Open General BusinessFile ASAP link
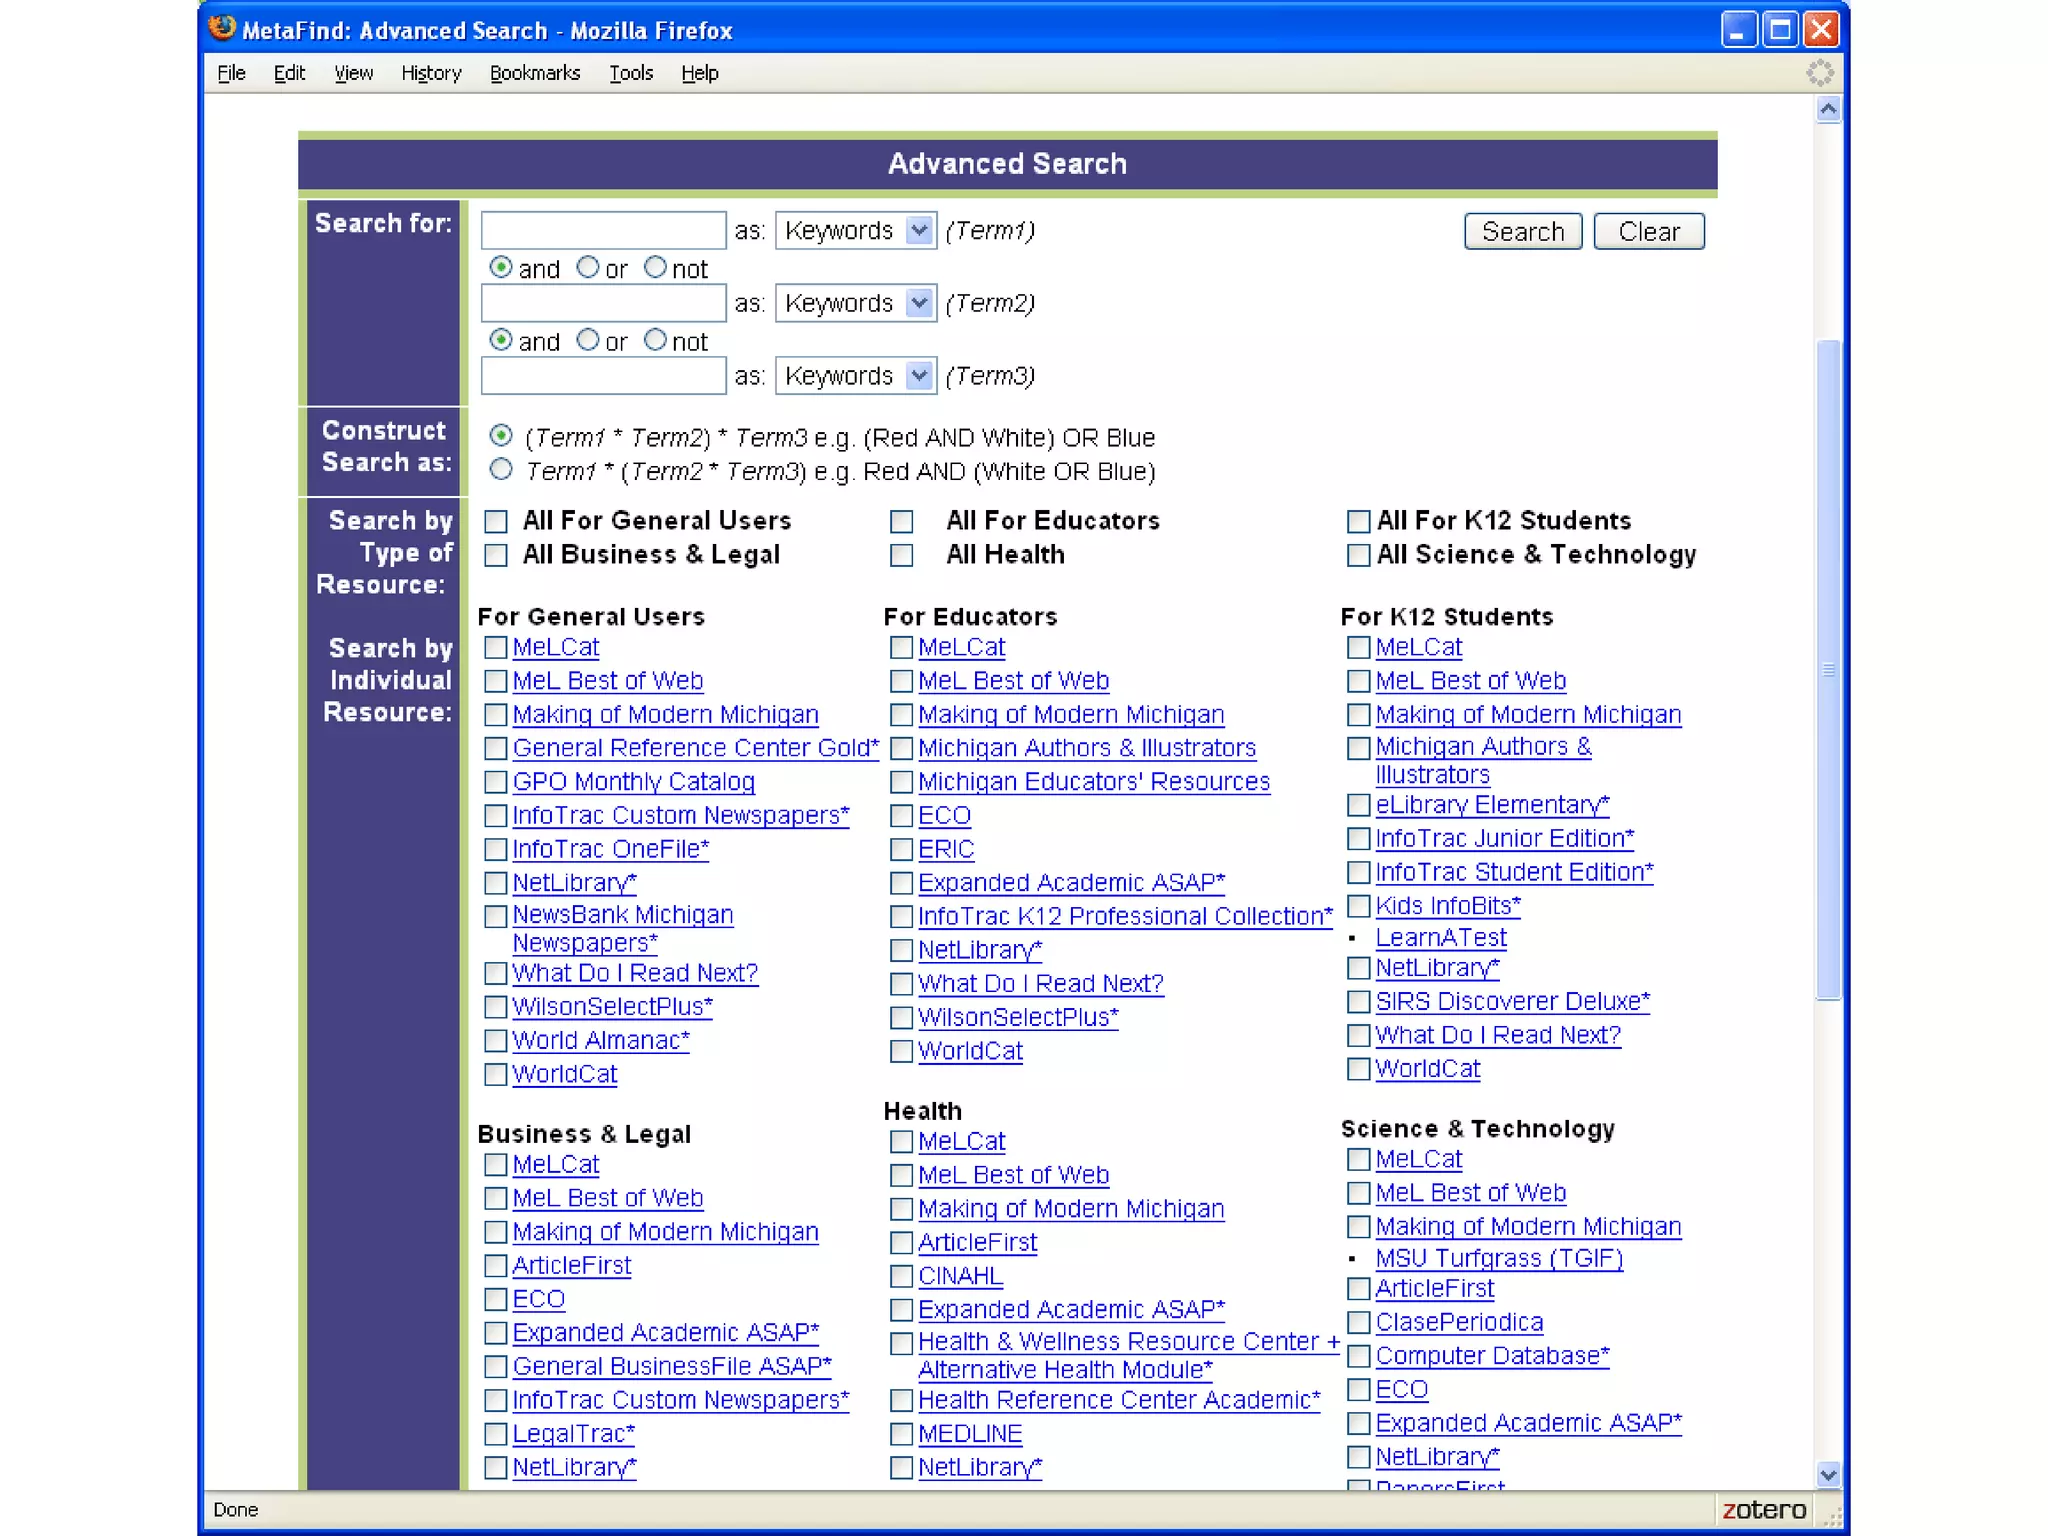2048x1536 pixels. point(672,1367)
